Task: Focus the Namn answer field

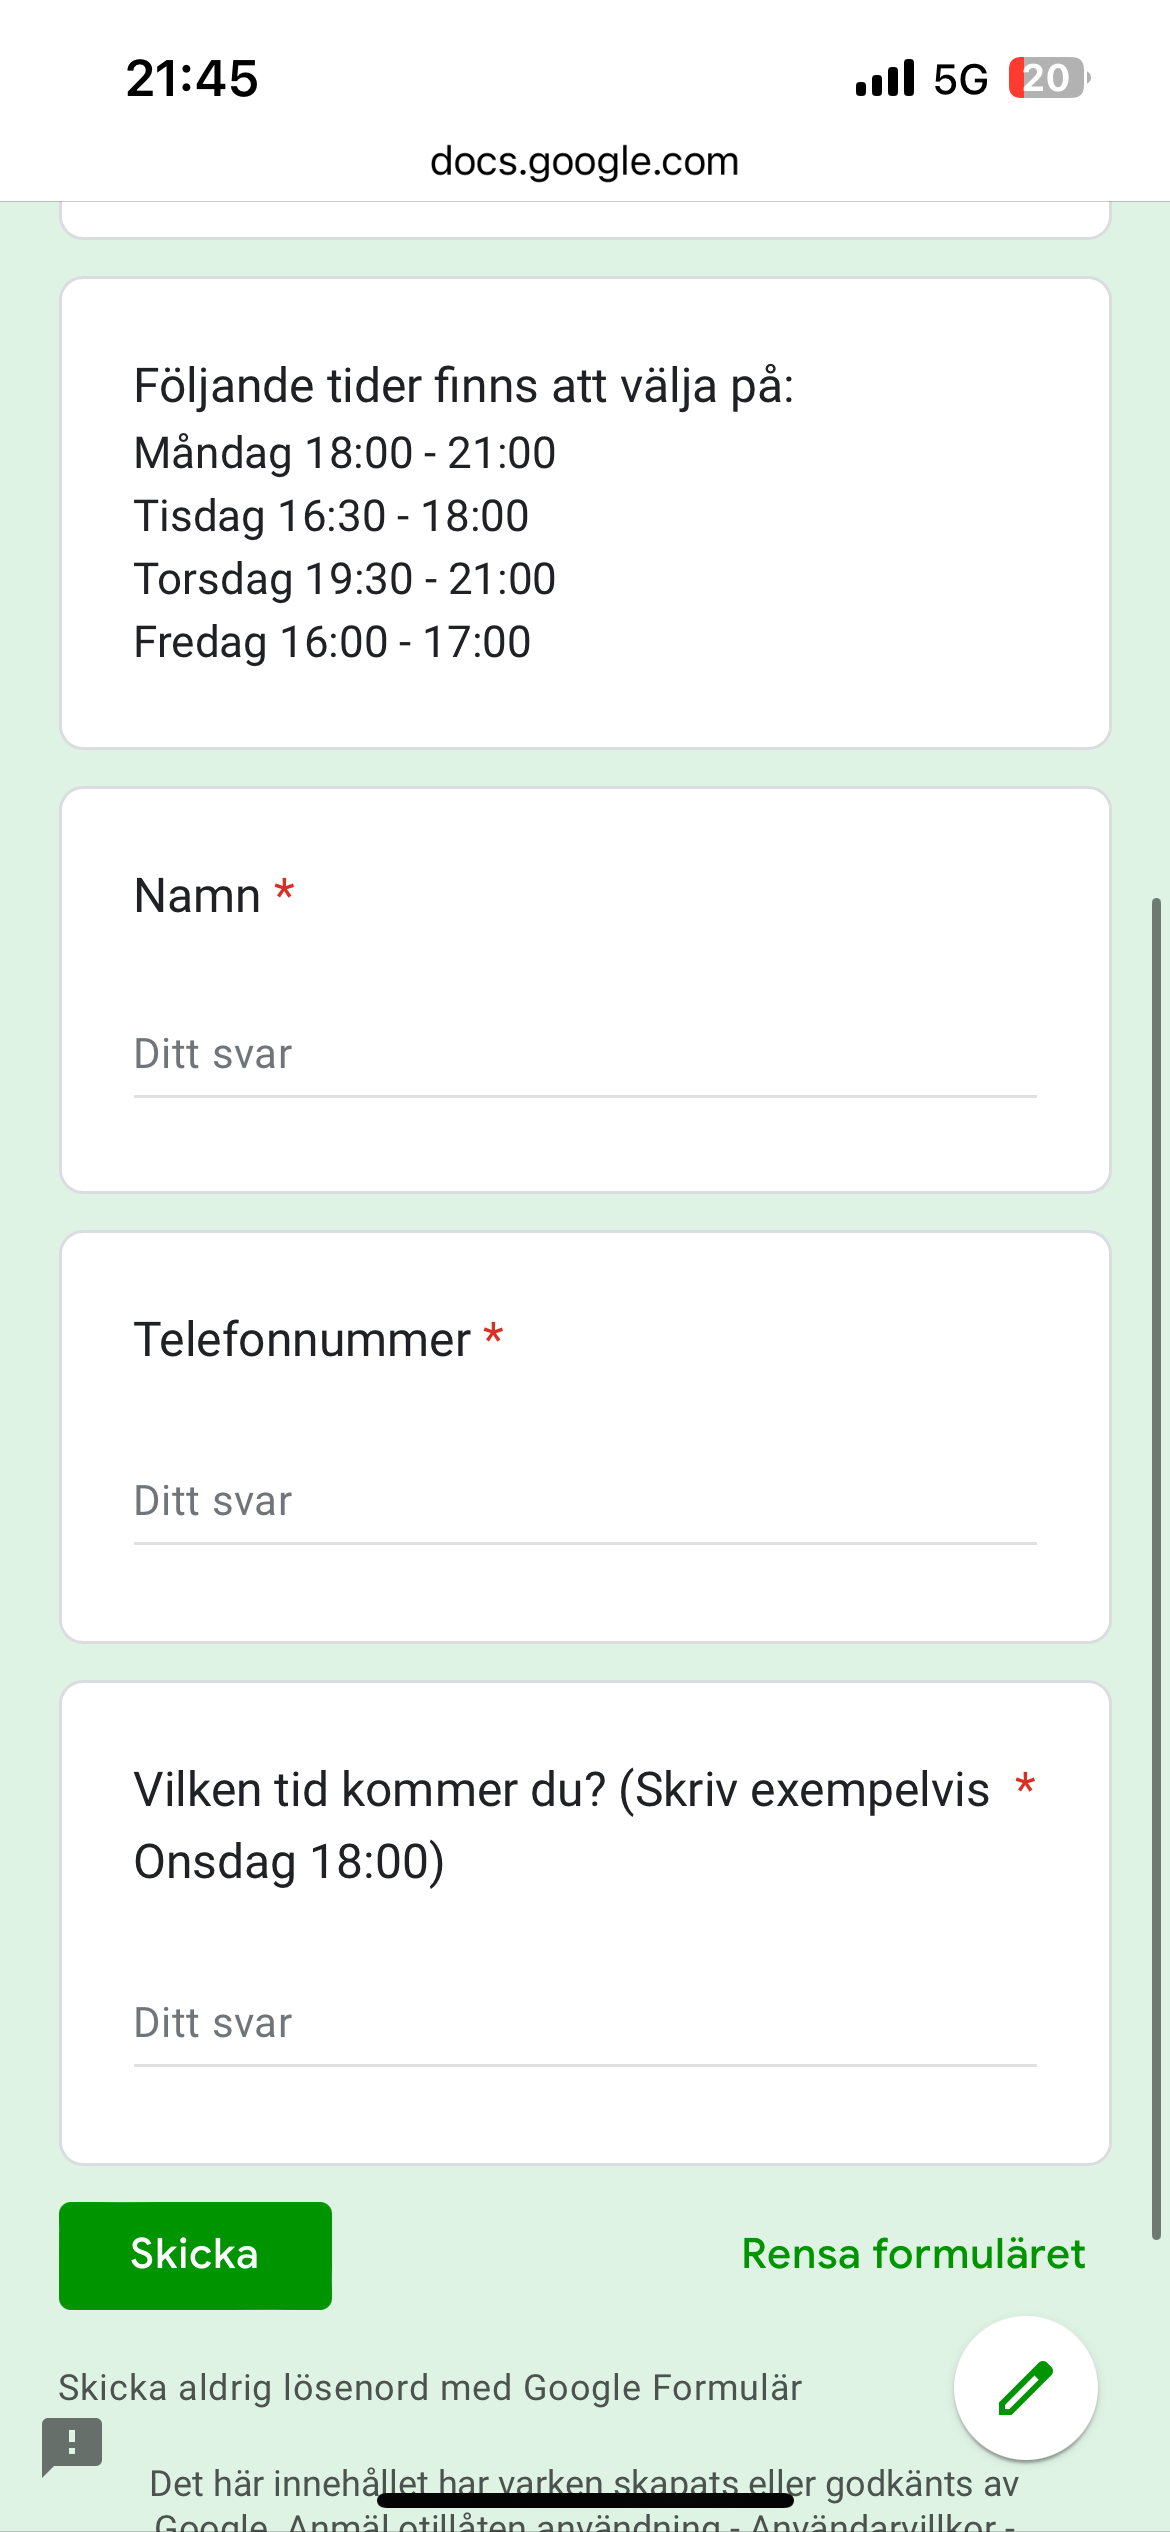Action: [x=585, y=1055]
